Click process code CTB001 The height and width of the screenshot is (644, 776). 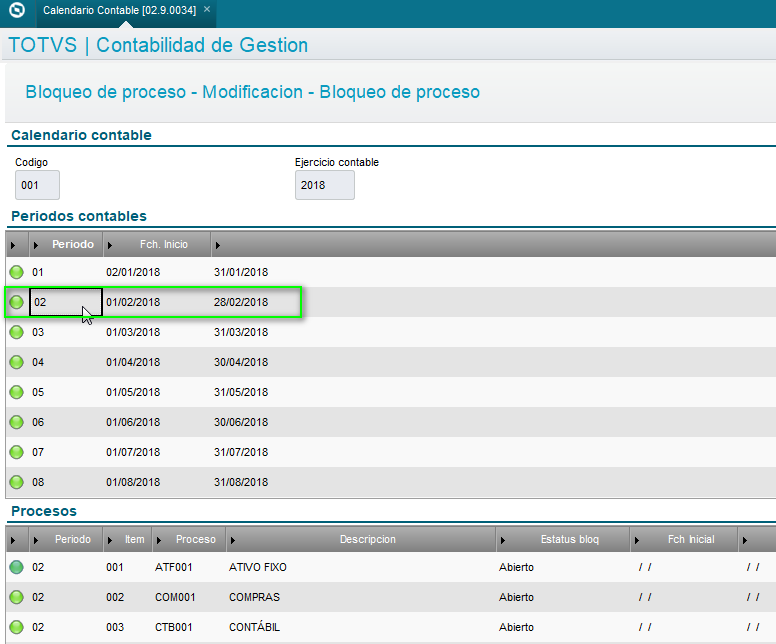[x=173, y=627]
